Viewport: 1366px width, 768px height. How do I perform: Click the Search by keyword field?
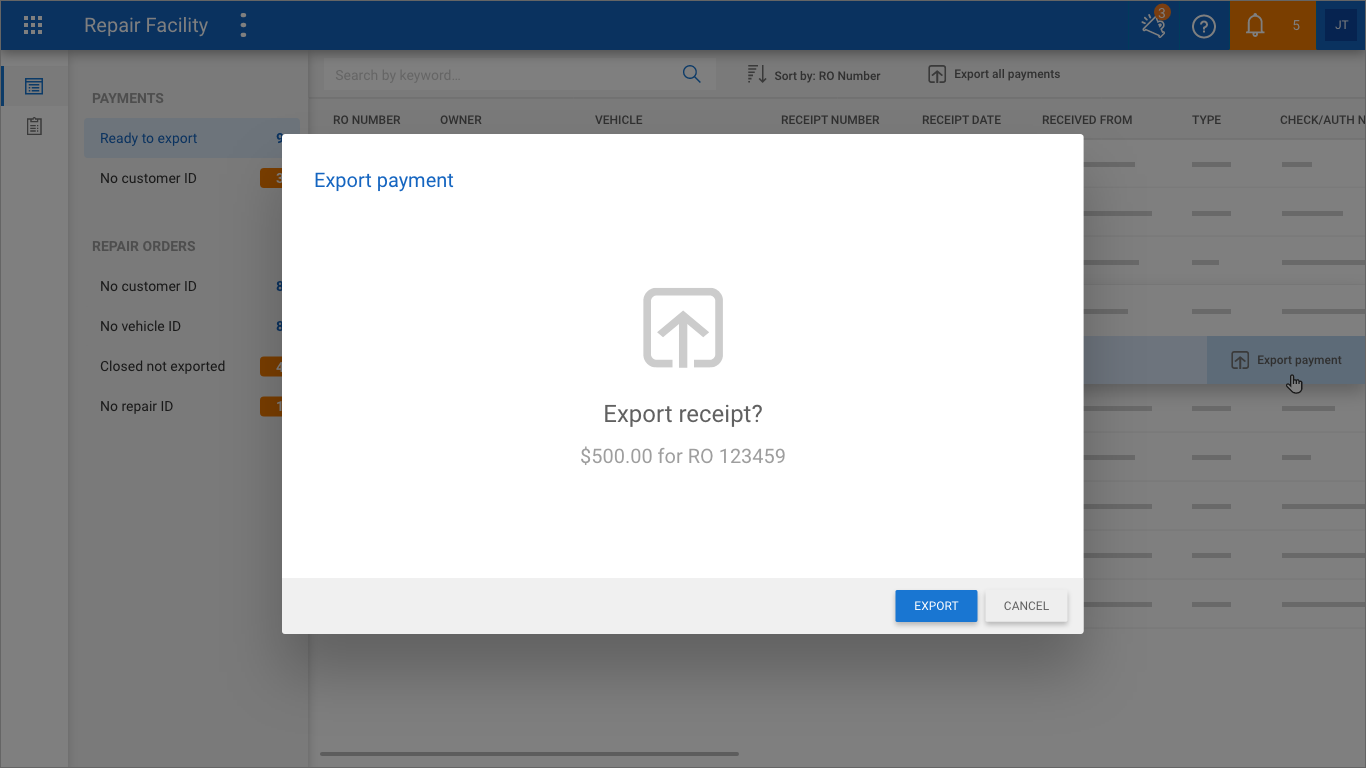click(x=500, y=75)
